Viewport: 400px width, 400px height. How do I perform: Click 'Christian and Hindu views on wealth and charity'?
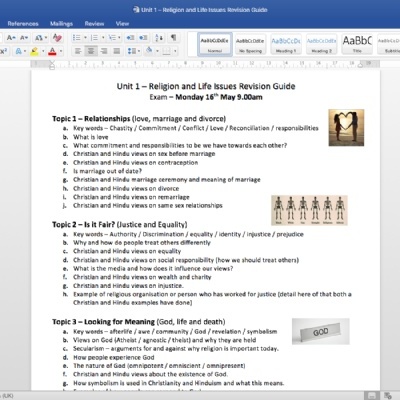(x=142, y=277)
